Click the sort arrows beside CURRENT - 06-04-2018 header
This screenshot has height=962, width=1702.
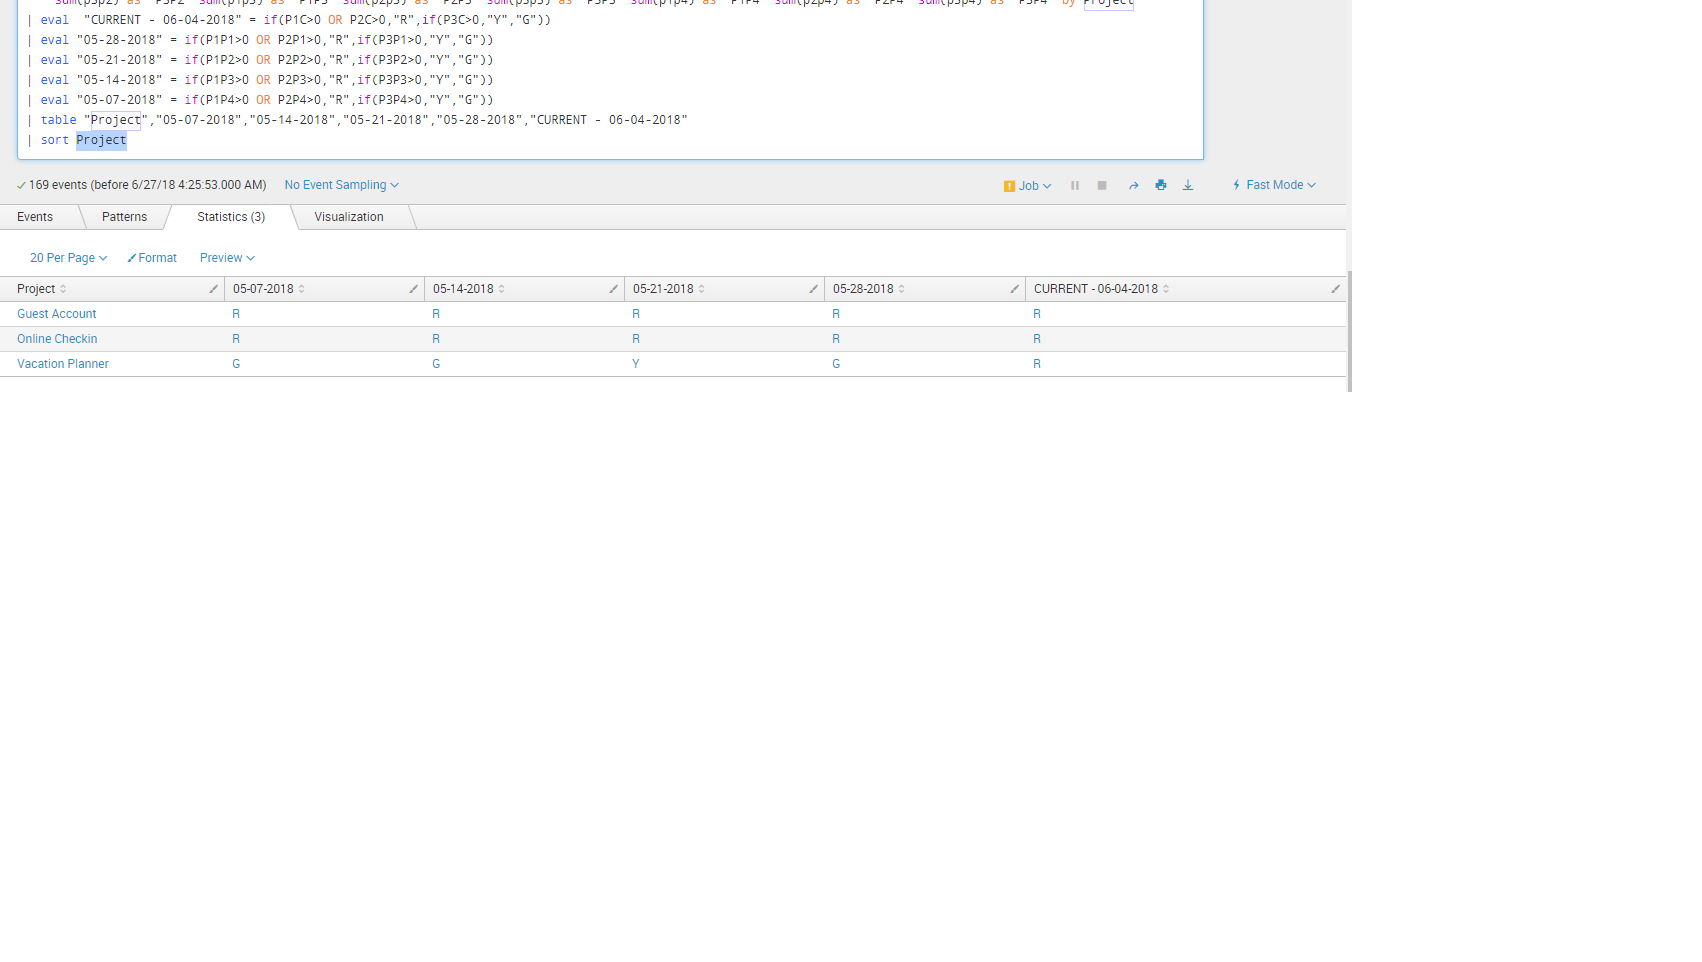click(x=1166, y=289)
